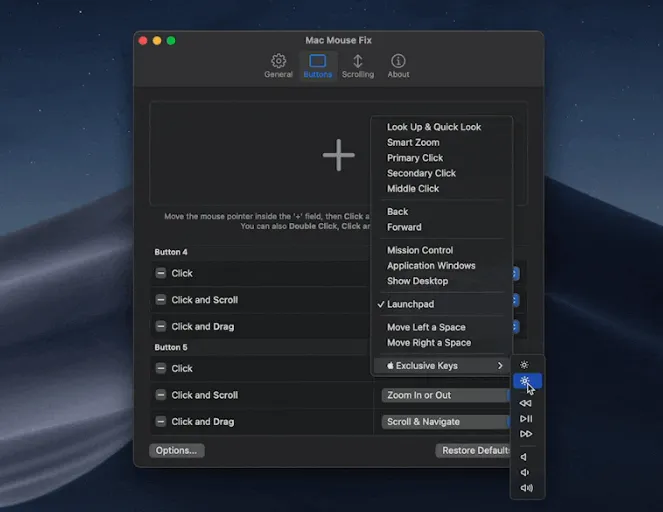Click the large plus field
The width and height of the screenshot is (663, 512).
[338, 154]
